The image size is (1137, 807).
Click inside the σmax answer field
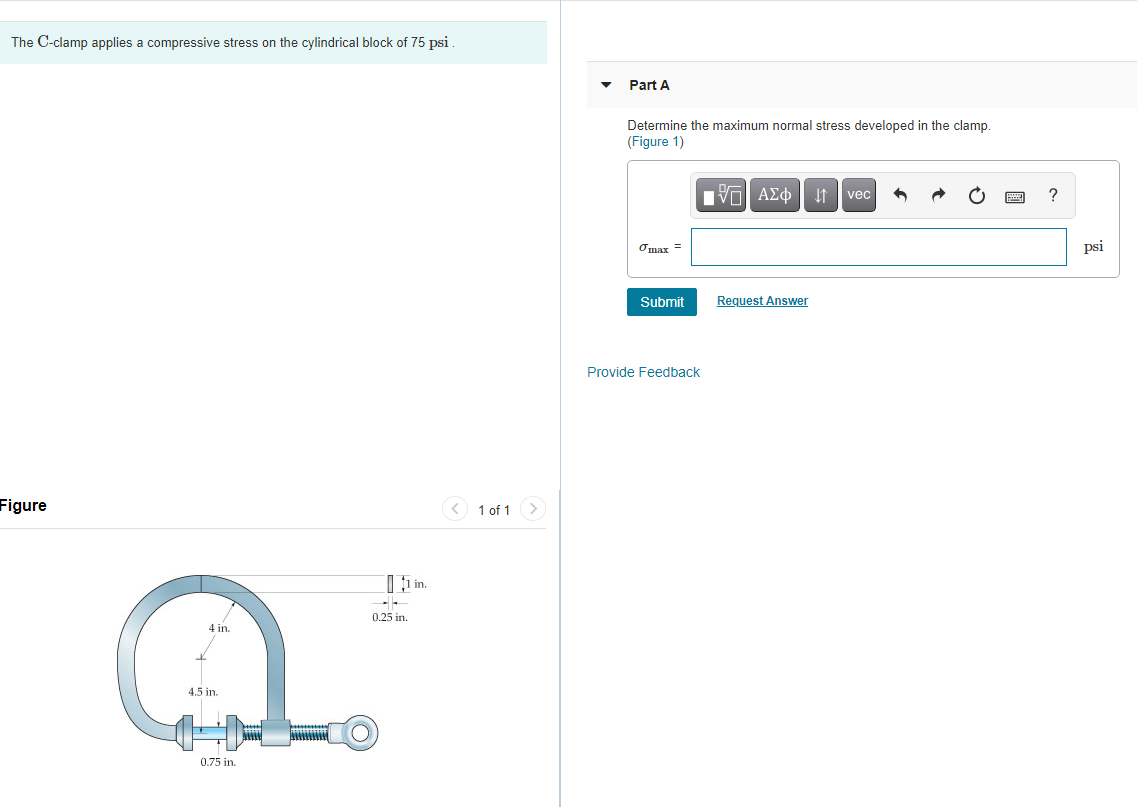(878, 246)
